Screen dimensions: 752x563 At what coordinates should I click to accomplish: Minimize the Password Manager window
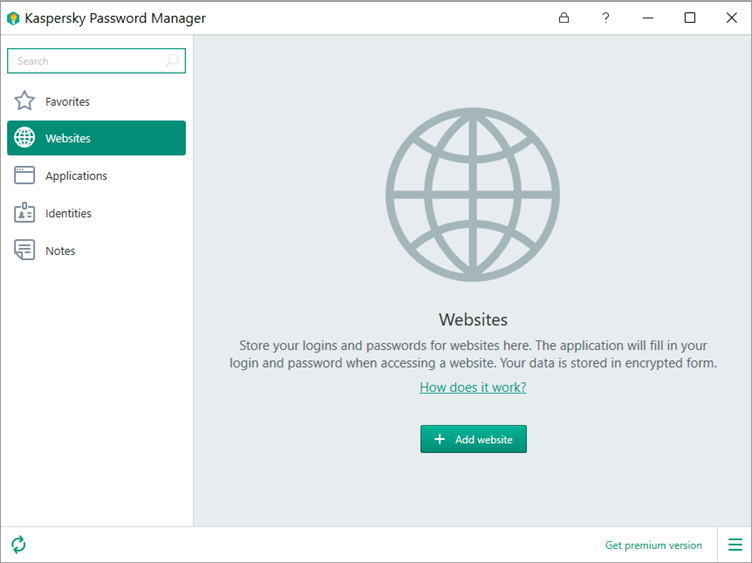point(648,18)
